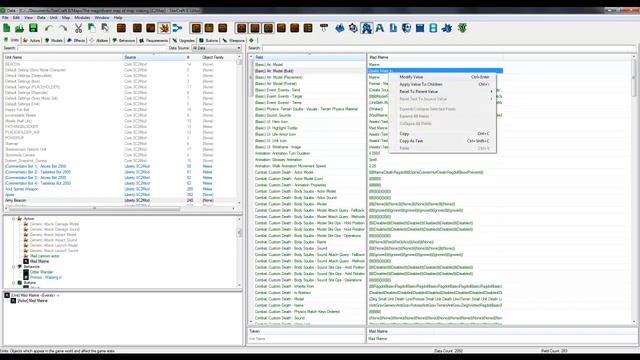Select the Mad cannon actor tree item
The height and width of the screenshot is (360, 640).
pyautogui.click(x=44, y=256)
